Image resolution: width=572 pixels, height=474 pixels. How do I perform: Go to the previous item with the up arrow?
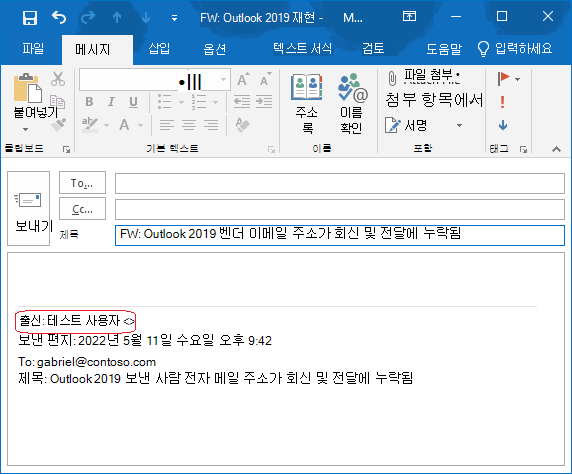(117, 17)
